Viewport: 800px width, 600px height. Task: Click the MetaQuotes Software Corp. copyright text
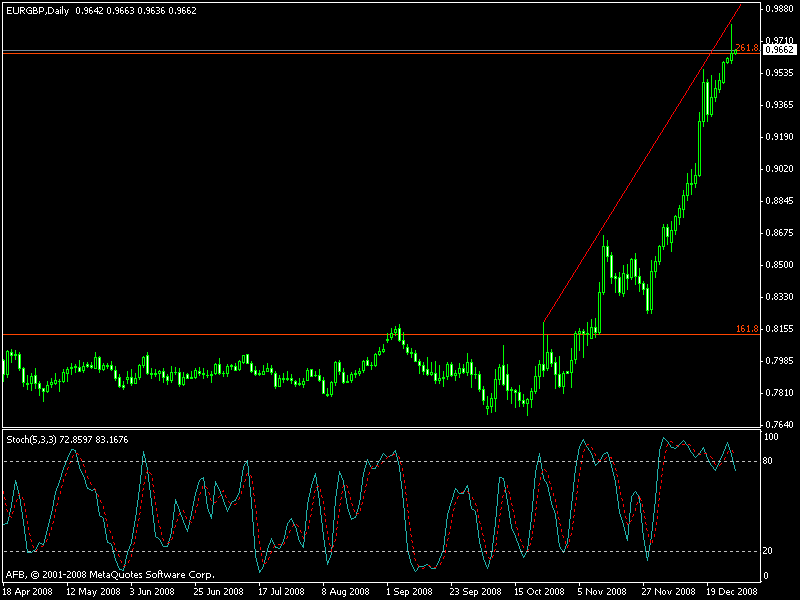(110, 575)
